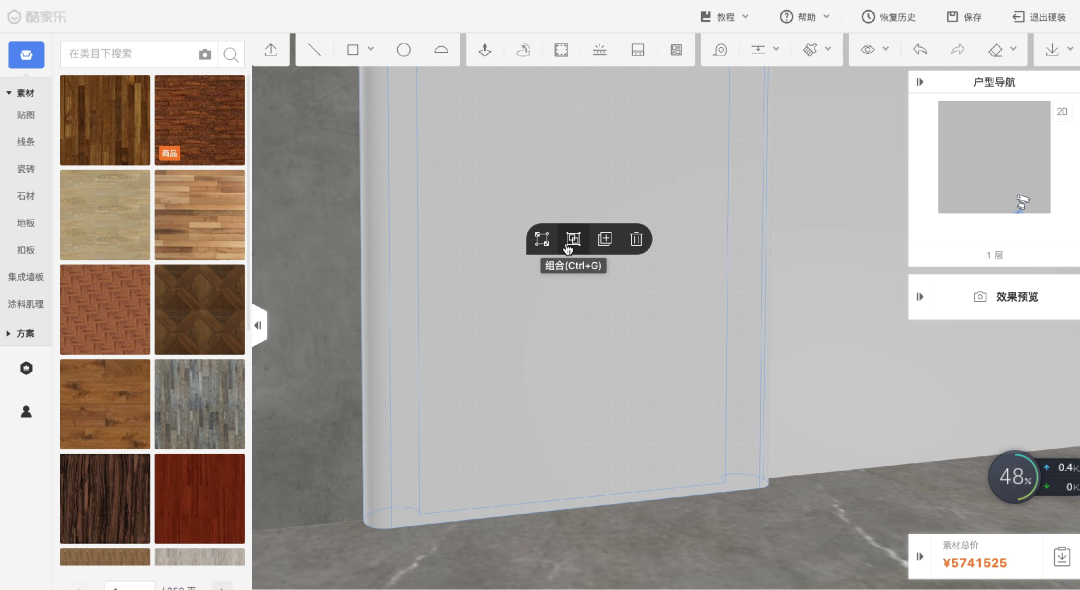Screen dimensions: 1080x590
Task: Open the 教程 tutorial menu
Action: click(724, 17)
